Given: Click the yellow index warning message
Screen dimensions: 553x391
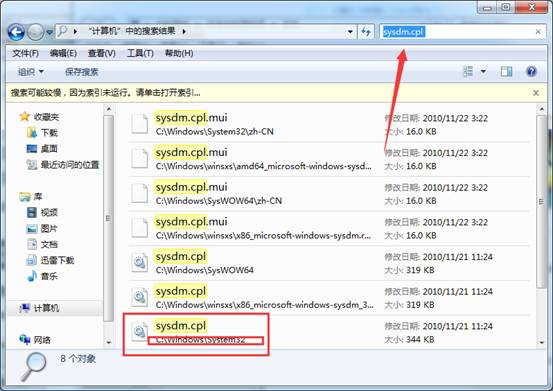Looking at the screenshot, I should point(105,93).
